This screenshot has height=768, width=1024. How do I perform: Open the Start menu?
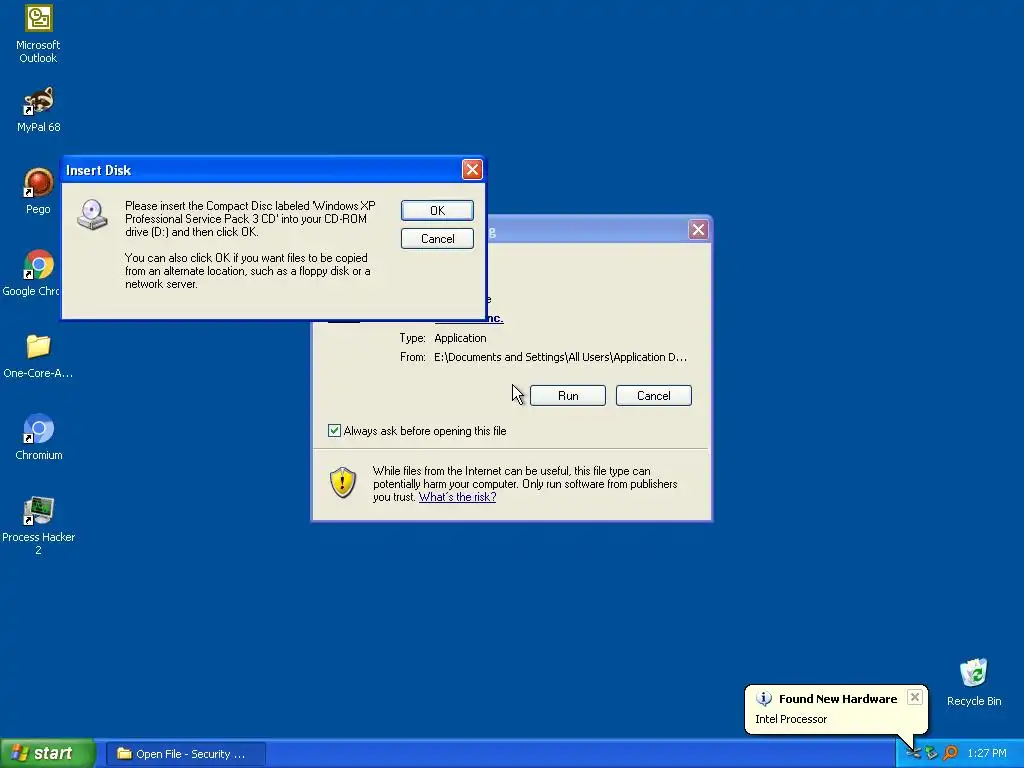[48, 753]
